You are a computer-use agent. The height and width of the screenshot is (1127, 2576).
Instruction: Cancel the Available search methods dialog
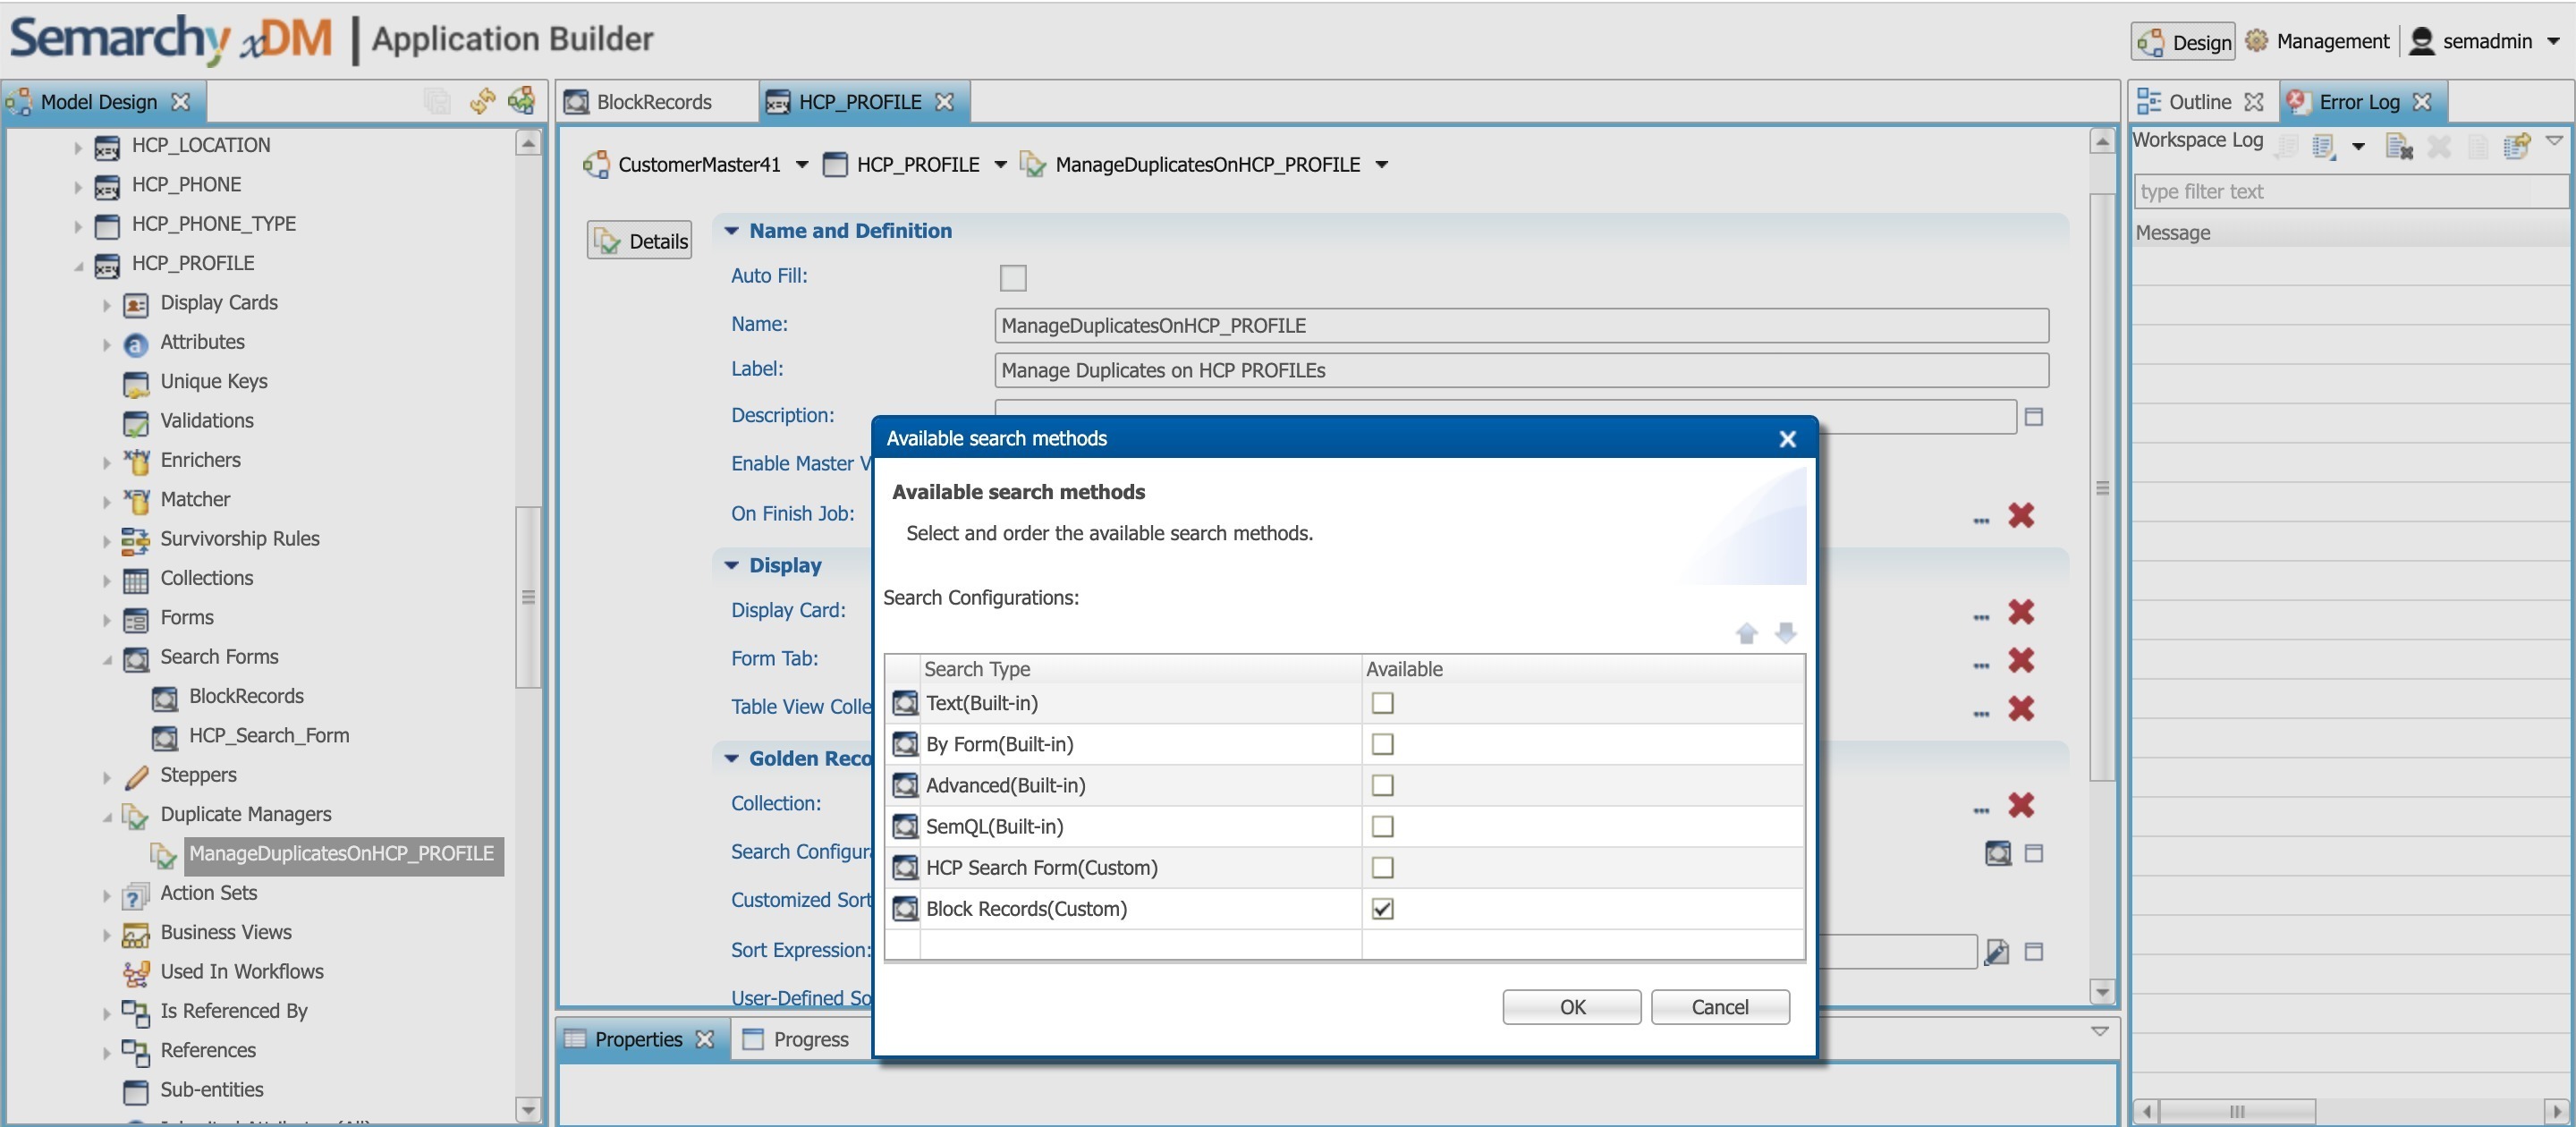coord(1719,1007)
